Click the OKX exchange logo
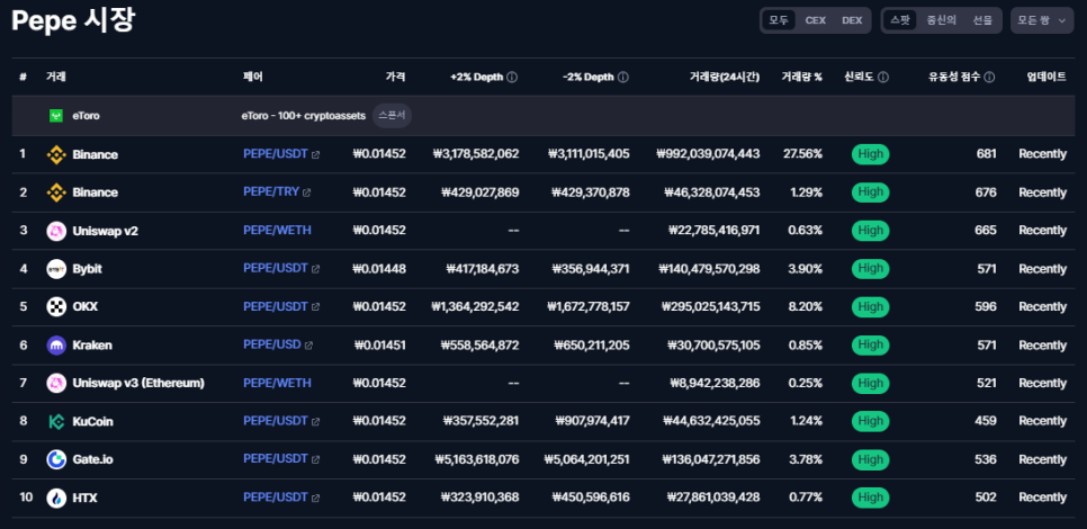 point(56,306)
